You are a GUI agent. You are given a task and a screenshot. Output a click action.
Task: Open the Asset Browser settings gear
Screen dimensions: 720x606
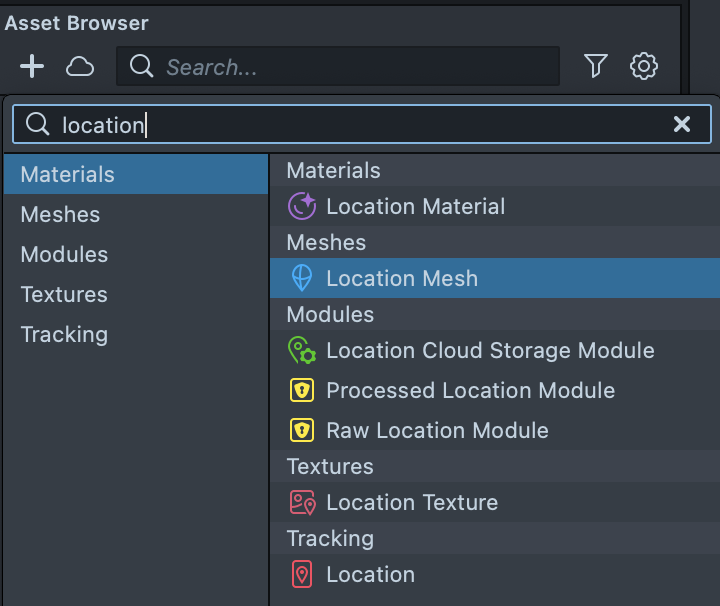click(x=644, y=67)
